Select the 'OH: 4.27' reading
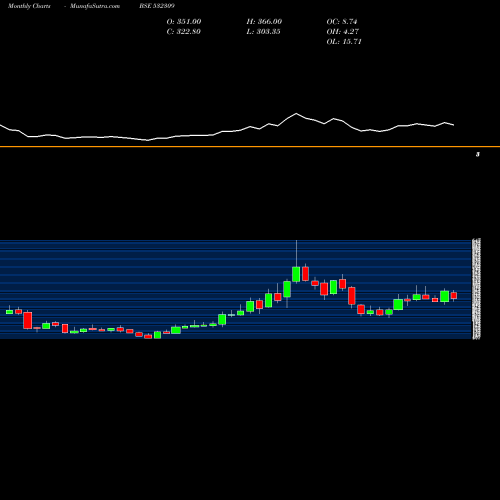 [342, 32]
